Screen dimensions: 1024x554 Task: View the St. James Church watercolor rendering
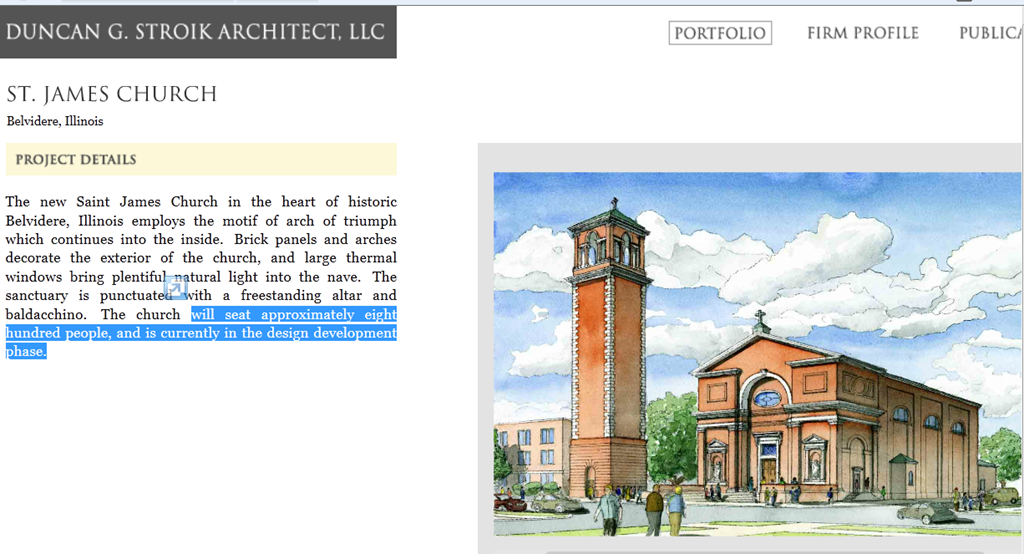757,353
